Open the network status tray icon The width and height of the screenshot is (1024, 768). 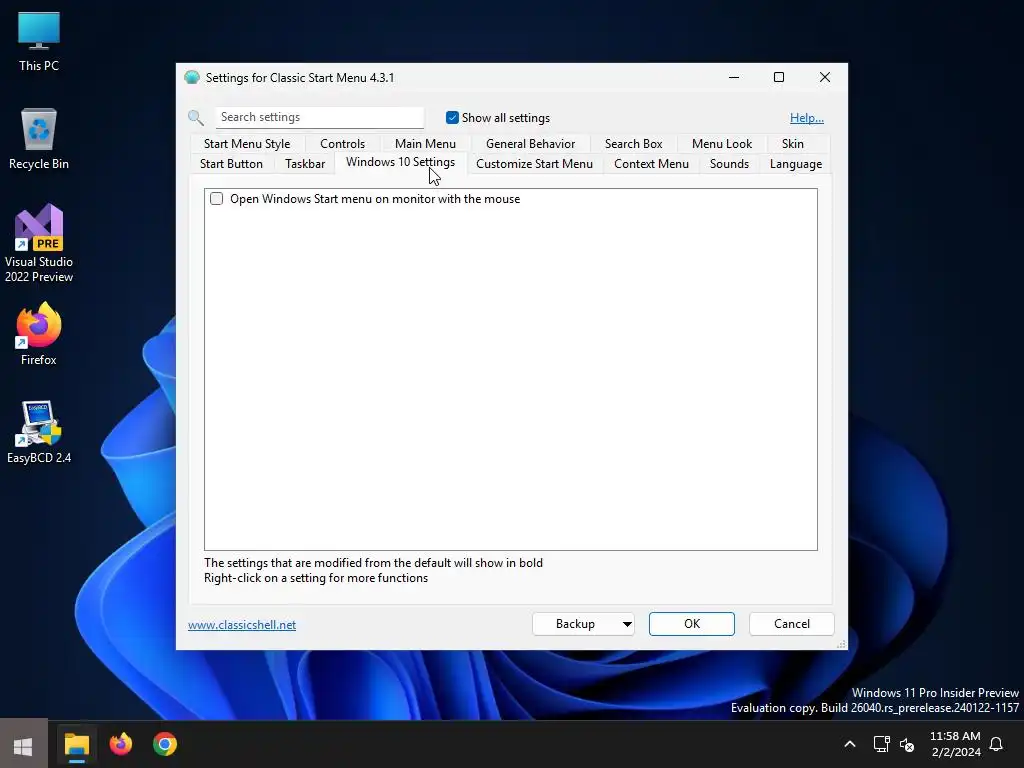(882, 744)
